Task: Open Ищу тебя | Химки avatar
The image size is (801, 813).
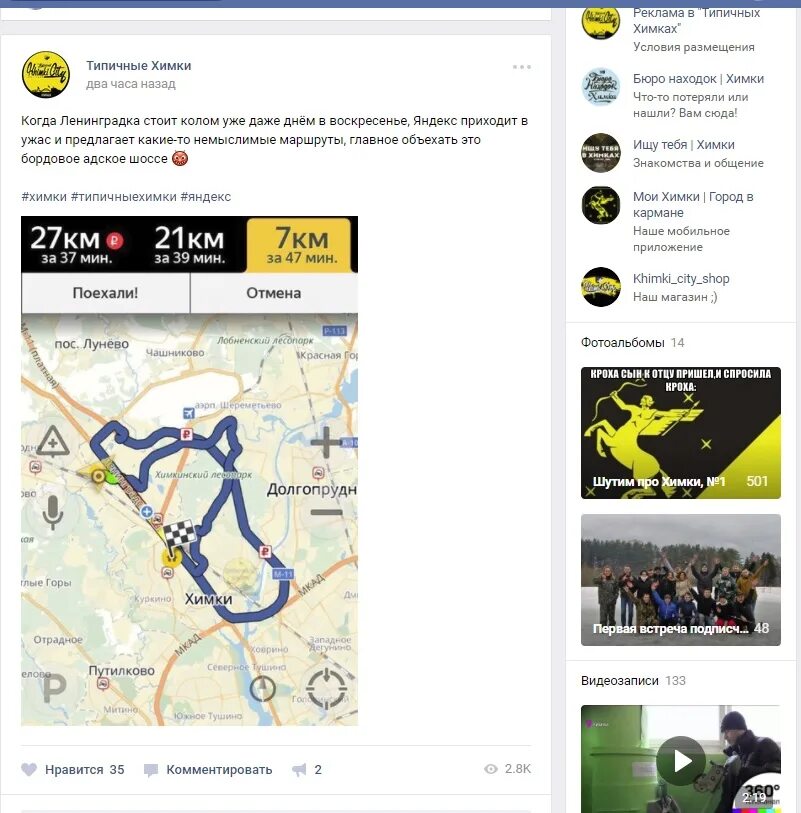Action: click(x=601, y=153)
